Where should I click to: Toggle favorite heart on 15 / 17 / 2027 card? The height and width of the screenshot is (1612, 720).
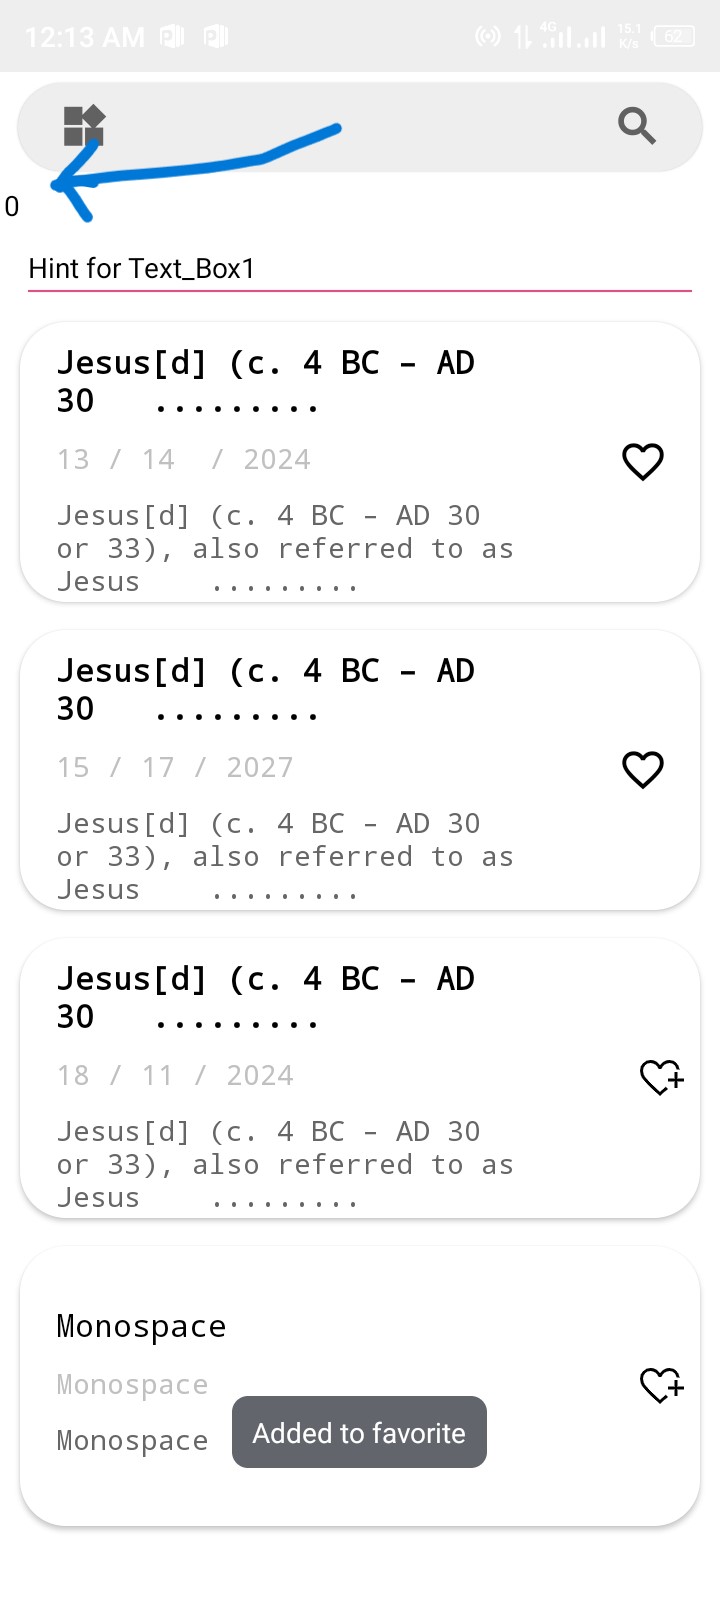coord(643,769)
